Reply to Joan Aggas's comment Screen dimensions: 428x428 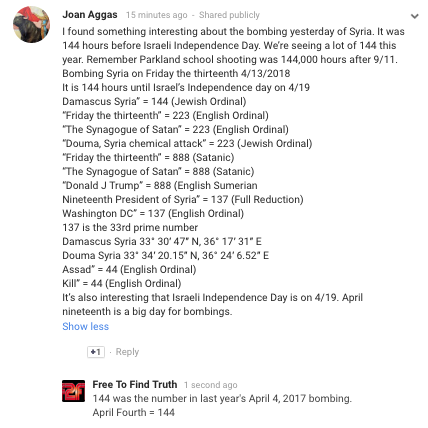(127, 352)
